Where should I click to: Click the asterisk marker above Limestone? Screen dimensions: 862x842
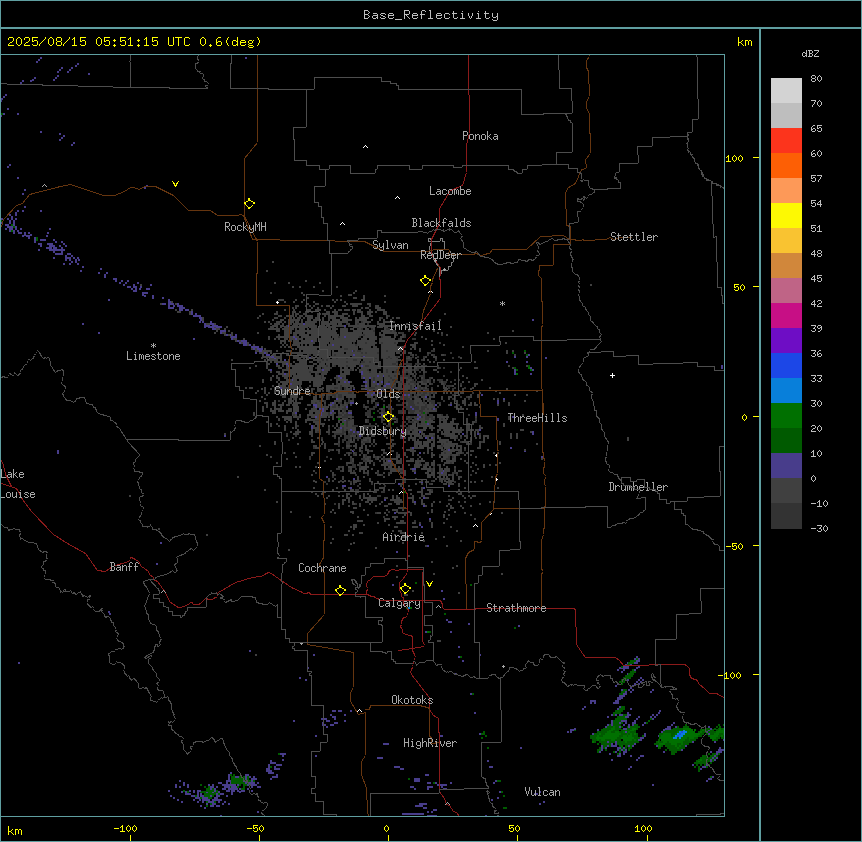pos(153,345)
